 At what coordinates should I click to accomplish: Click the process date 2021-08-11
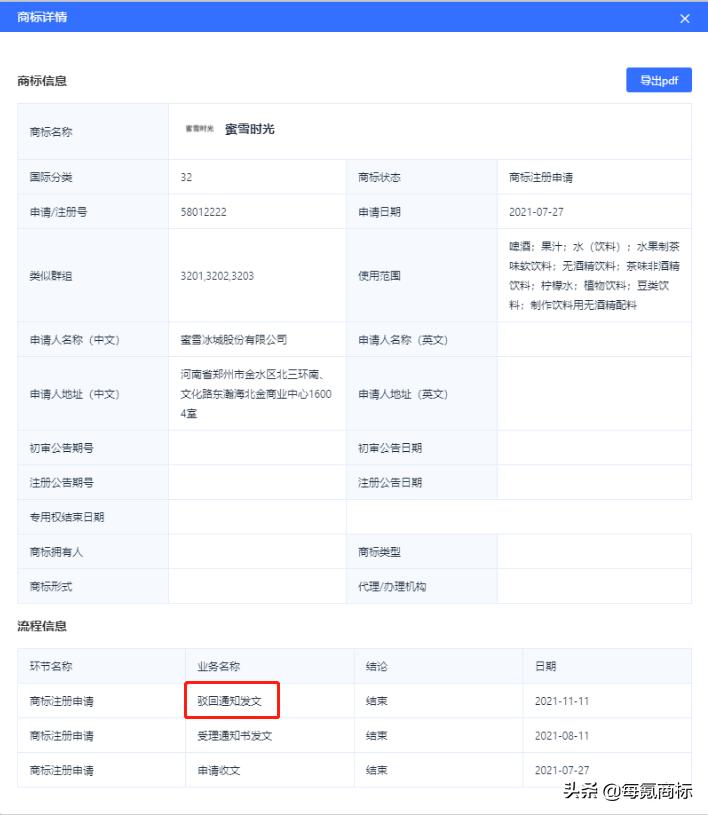561,736
